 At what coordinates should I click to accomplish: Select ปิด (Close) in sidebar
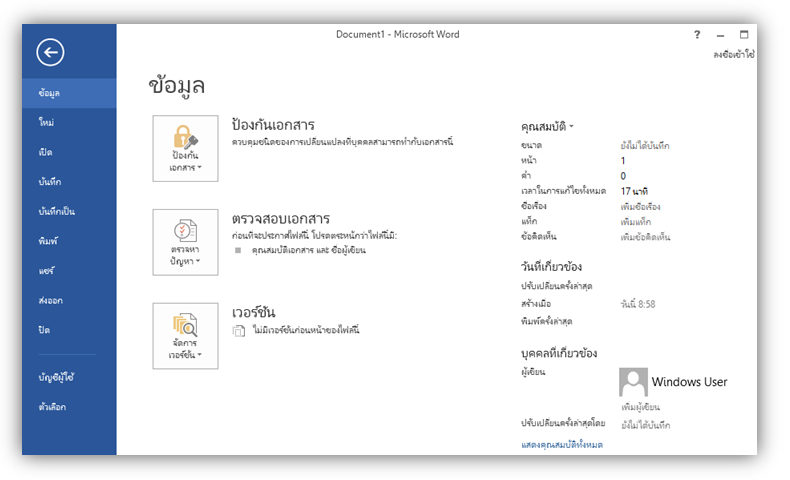click(x=69, y=330)
